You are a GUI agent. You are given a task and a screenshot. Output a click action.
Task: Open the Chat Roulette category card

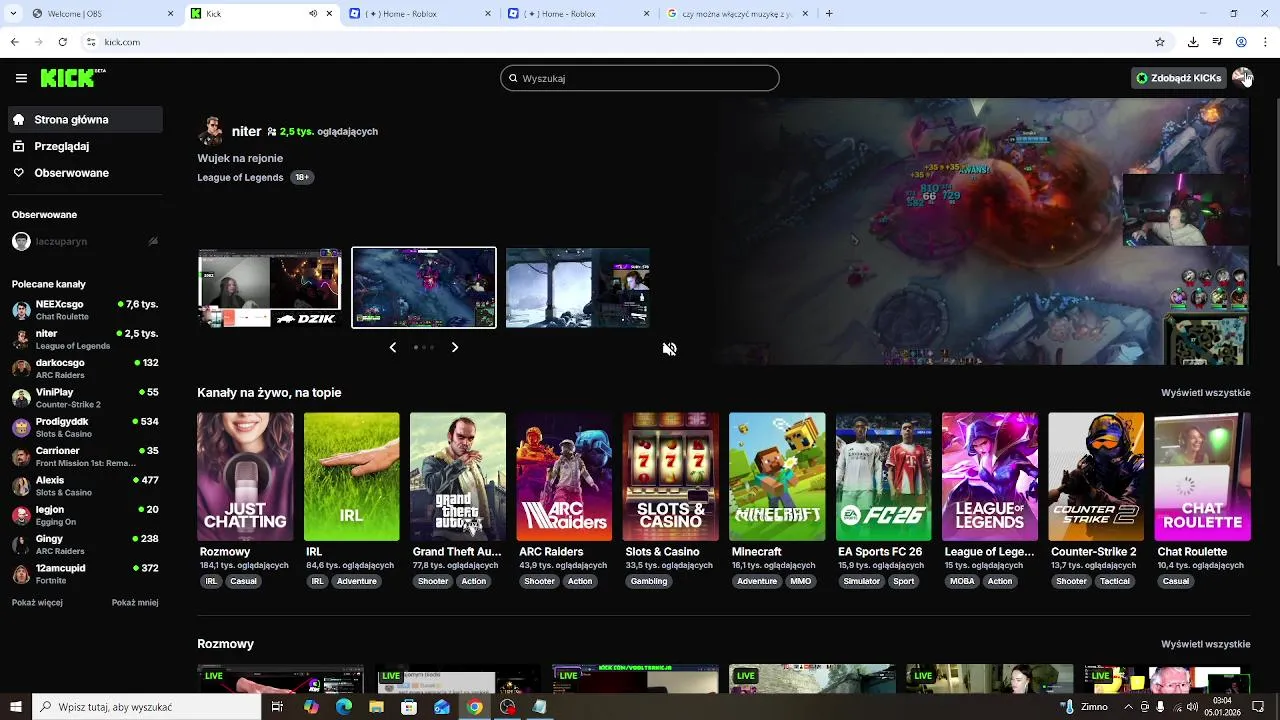1203,477
